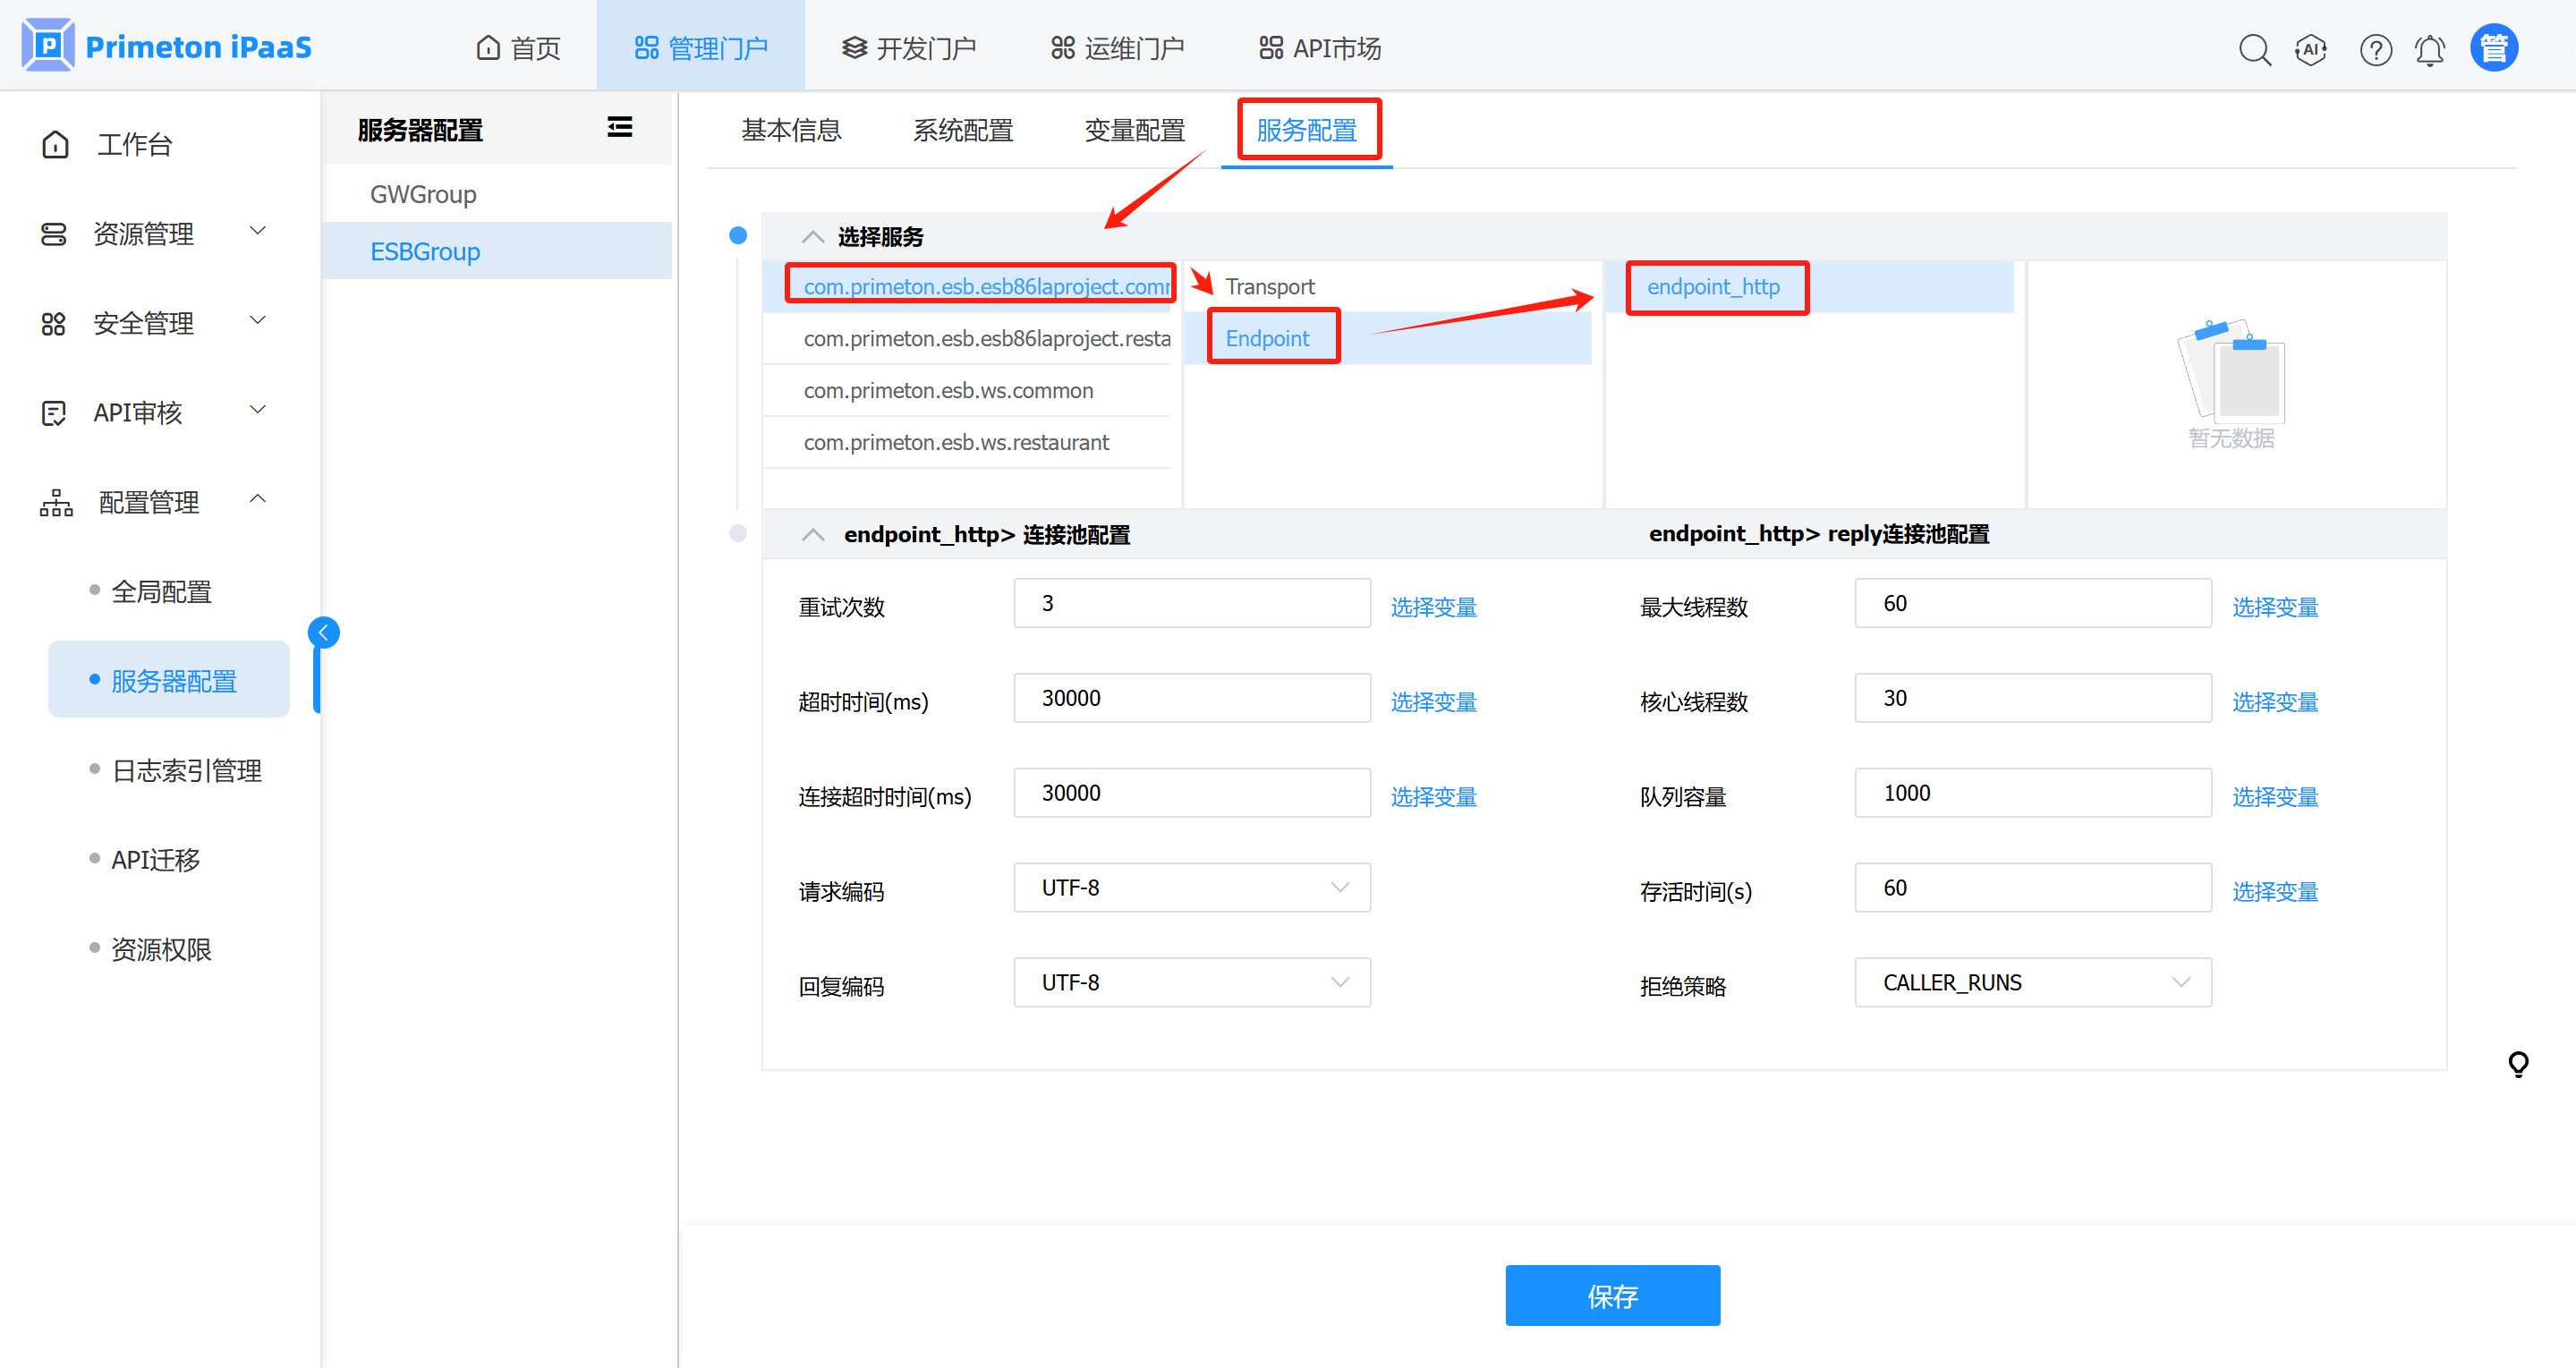Open the 拒绝策略 CALLER_RUNS dropdown

2032,983
